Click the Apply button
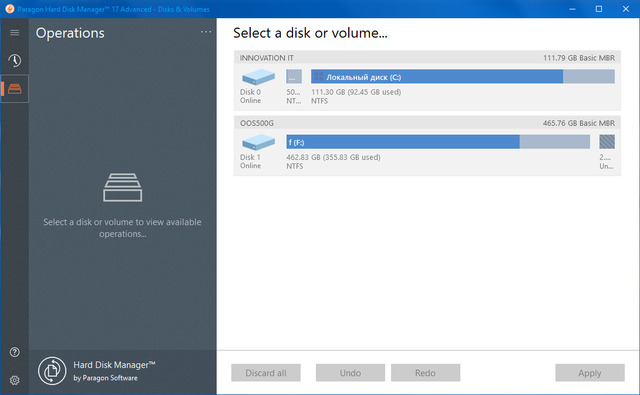This screenshot has height=395, width=640. point(590,373)
